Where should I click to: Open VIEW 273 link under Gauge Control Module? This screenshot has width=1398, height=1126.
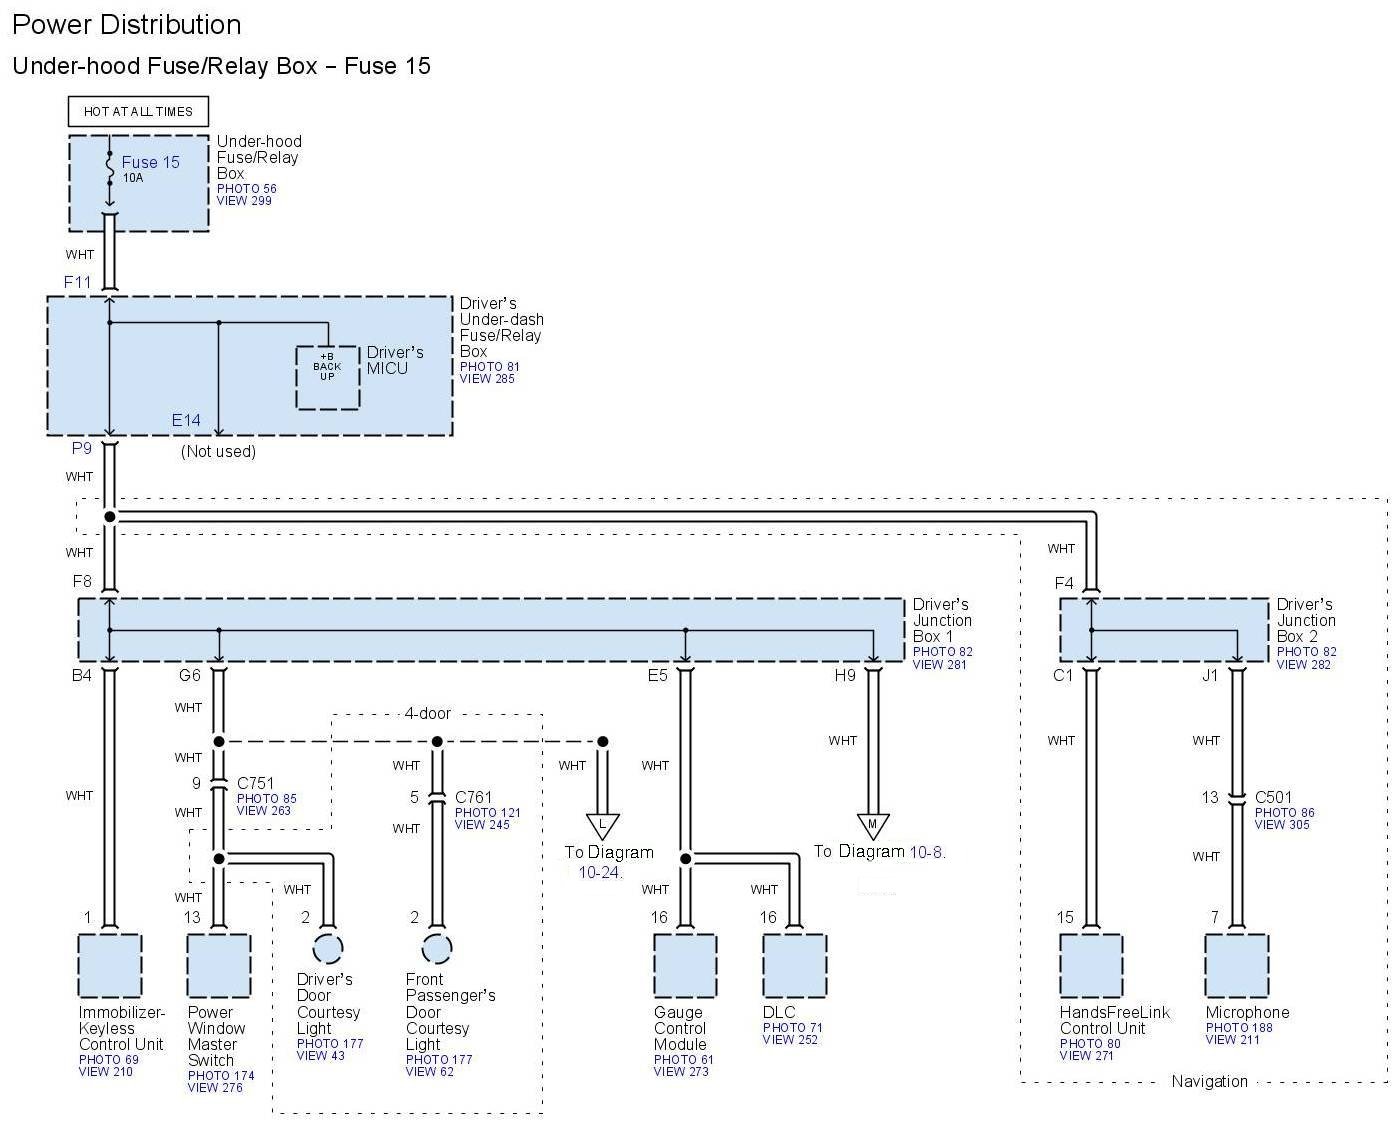pyautogui.click(x=680, y=1072)
